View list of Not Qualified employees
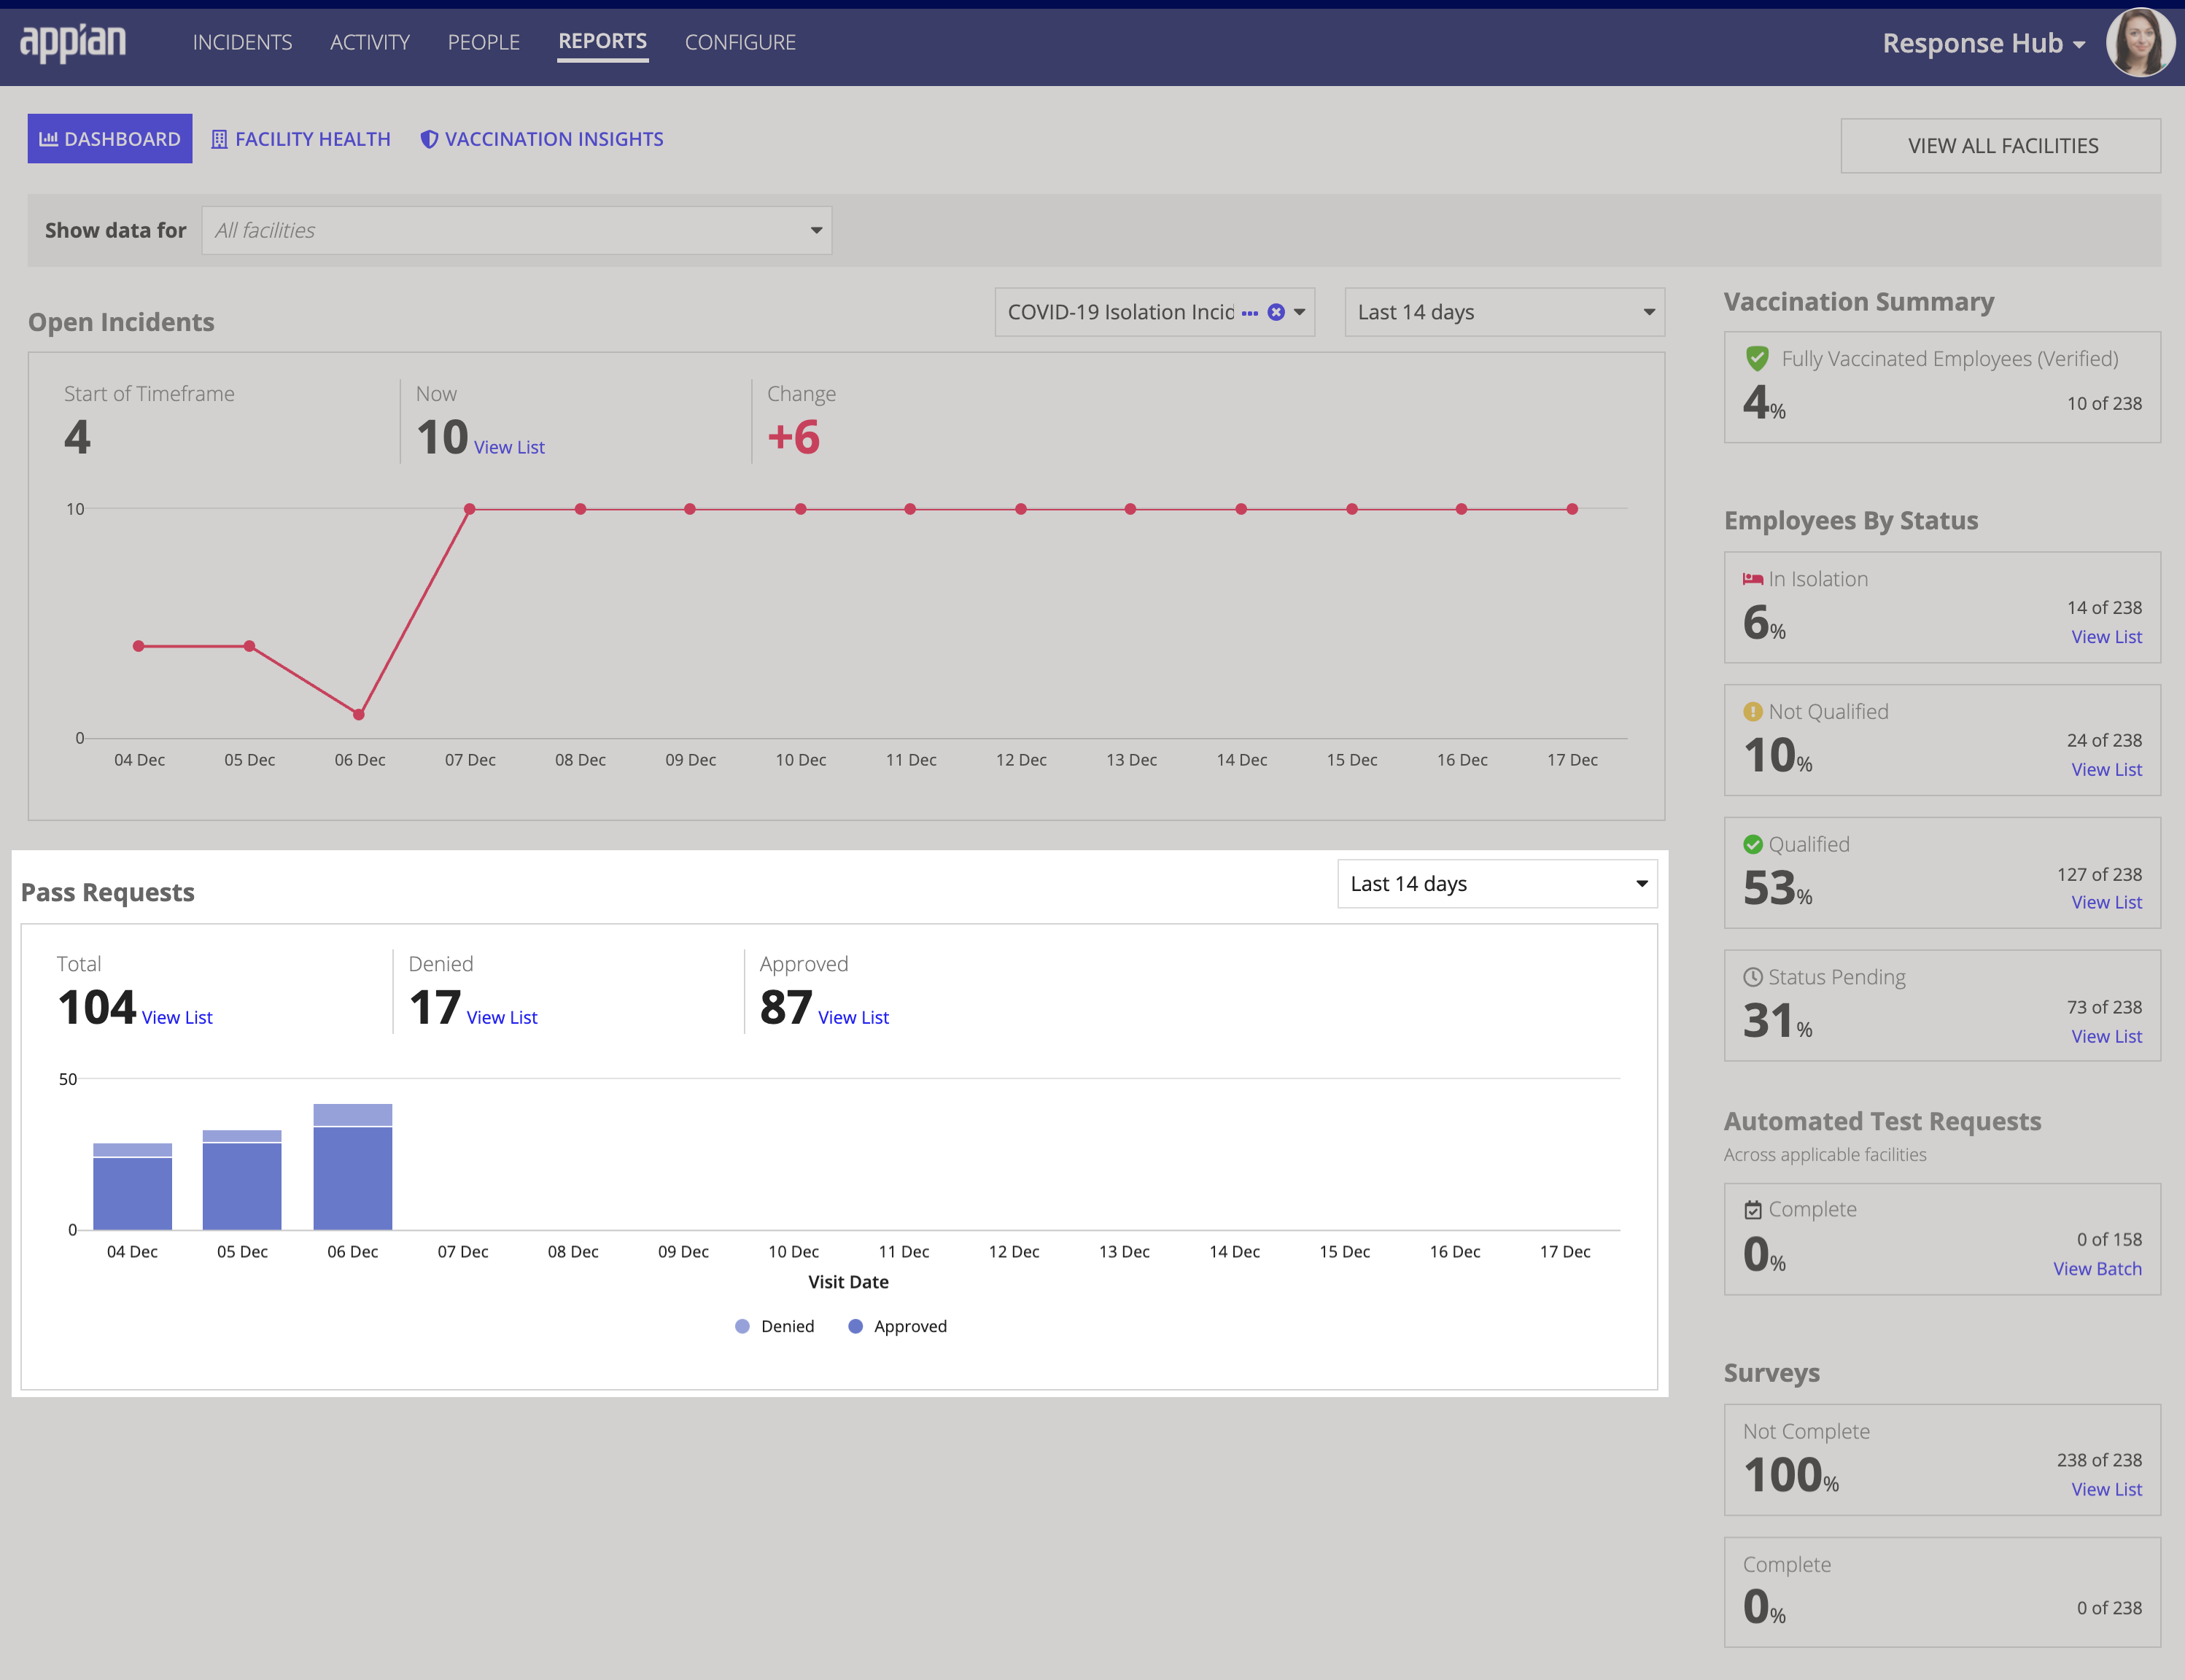 (x=2106, y=770)
